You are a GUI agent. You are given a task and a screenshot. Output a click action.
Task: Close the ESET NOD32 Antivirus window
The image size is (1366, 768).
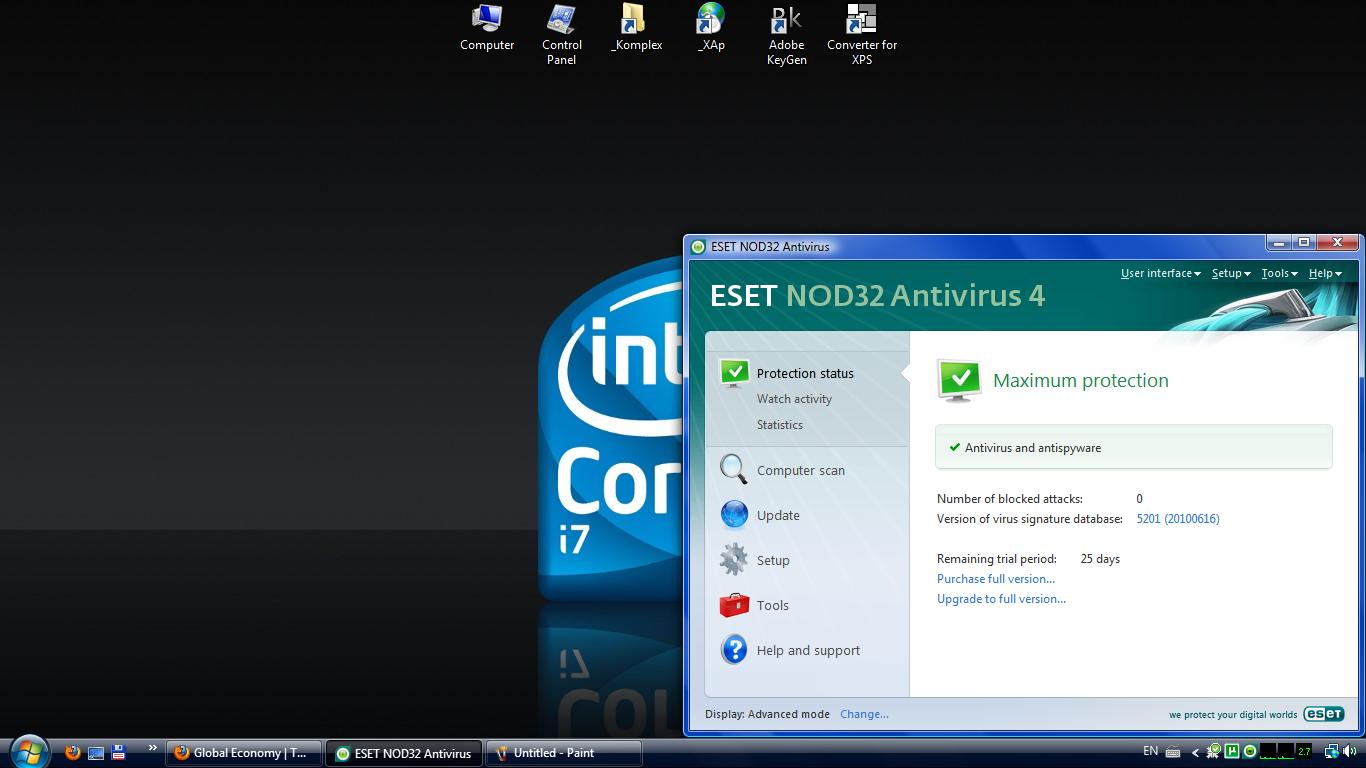(x=1337, y=243)
